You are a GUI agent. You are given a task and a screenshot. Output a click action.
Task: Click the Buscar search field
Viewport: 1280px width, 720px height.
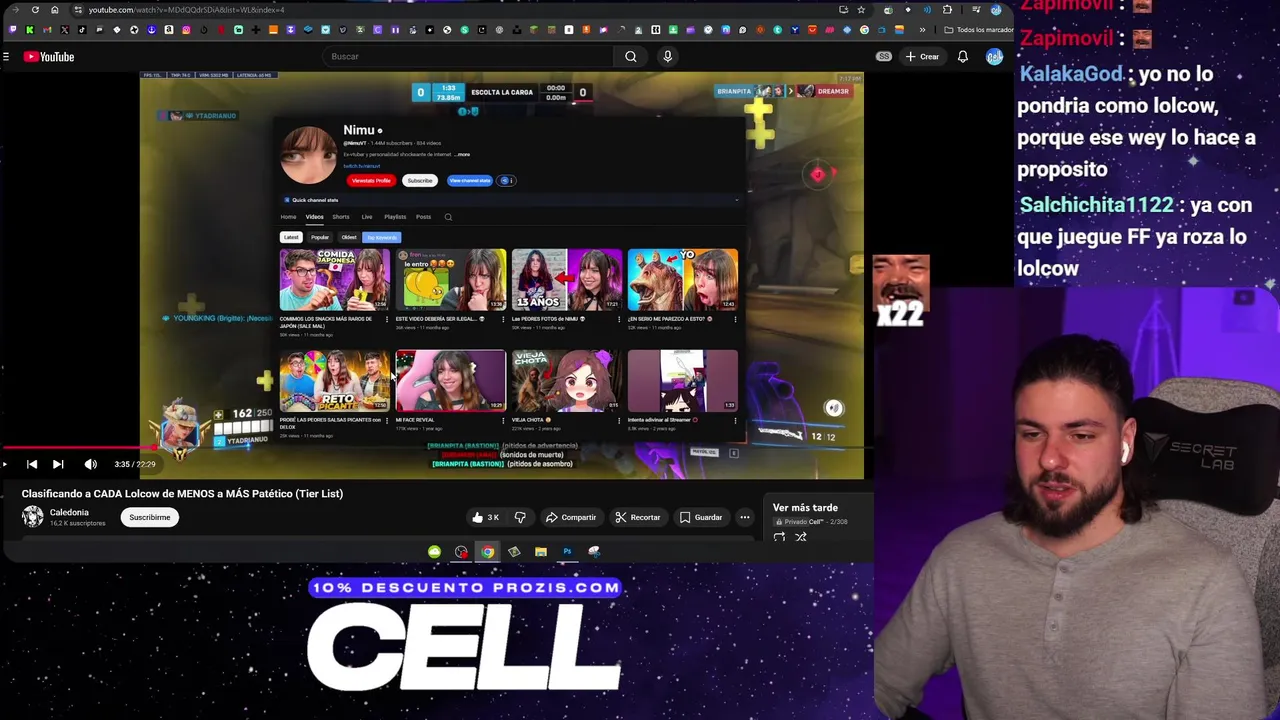pos(470,57)
